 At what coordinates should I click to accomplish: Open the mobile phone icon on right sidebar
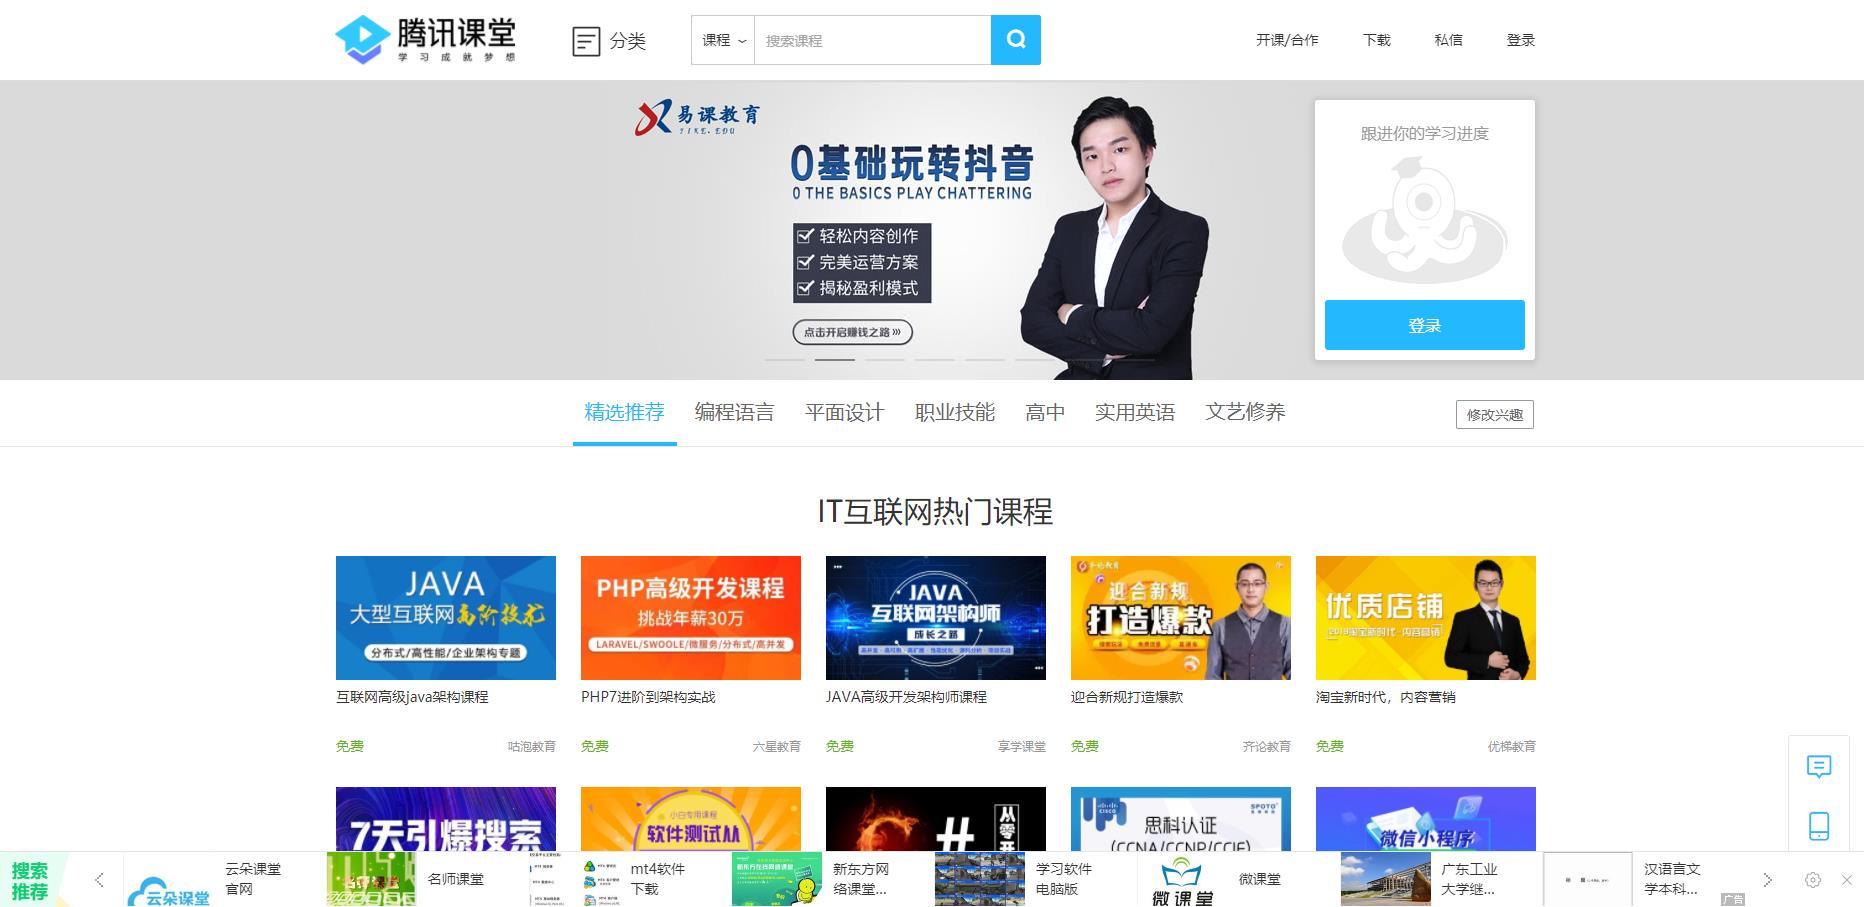(x=1819, y=826)
